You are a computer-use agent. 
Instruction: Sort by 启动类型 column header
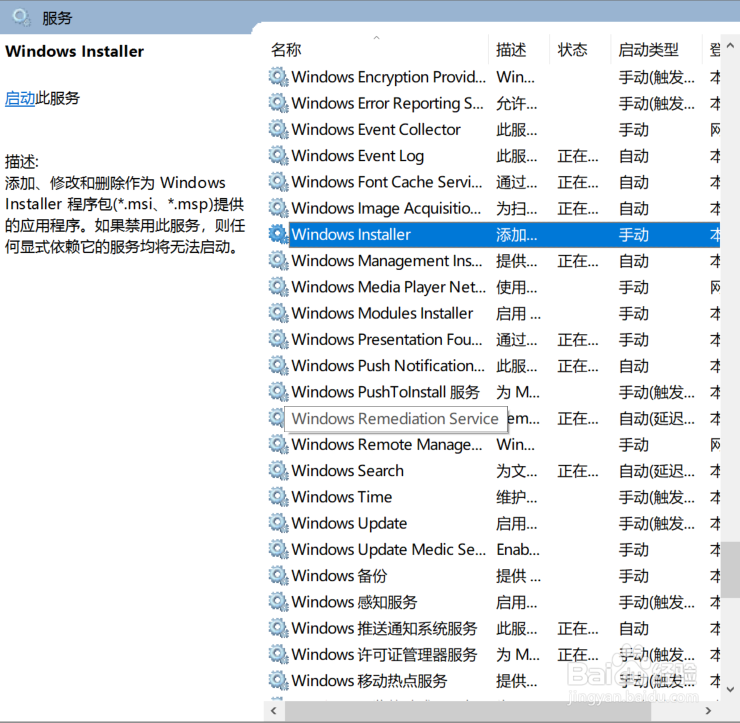[648, 50]
